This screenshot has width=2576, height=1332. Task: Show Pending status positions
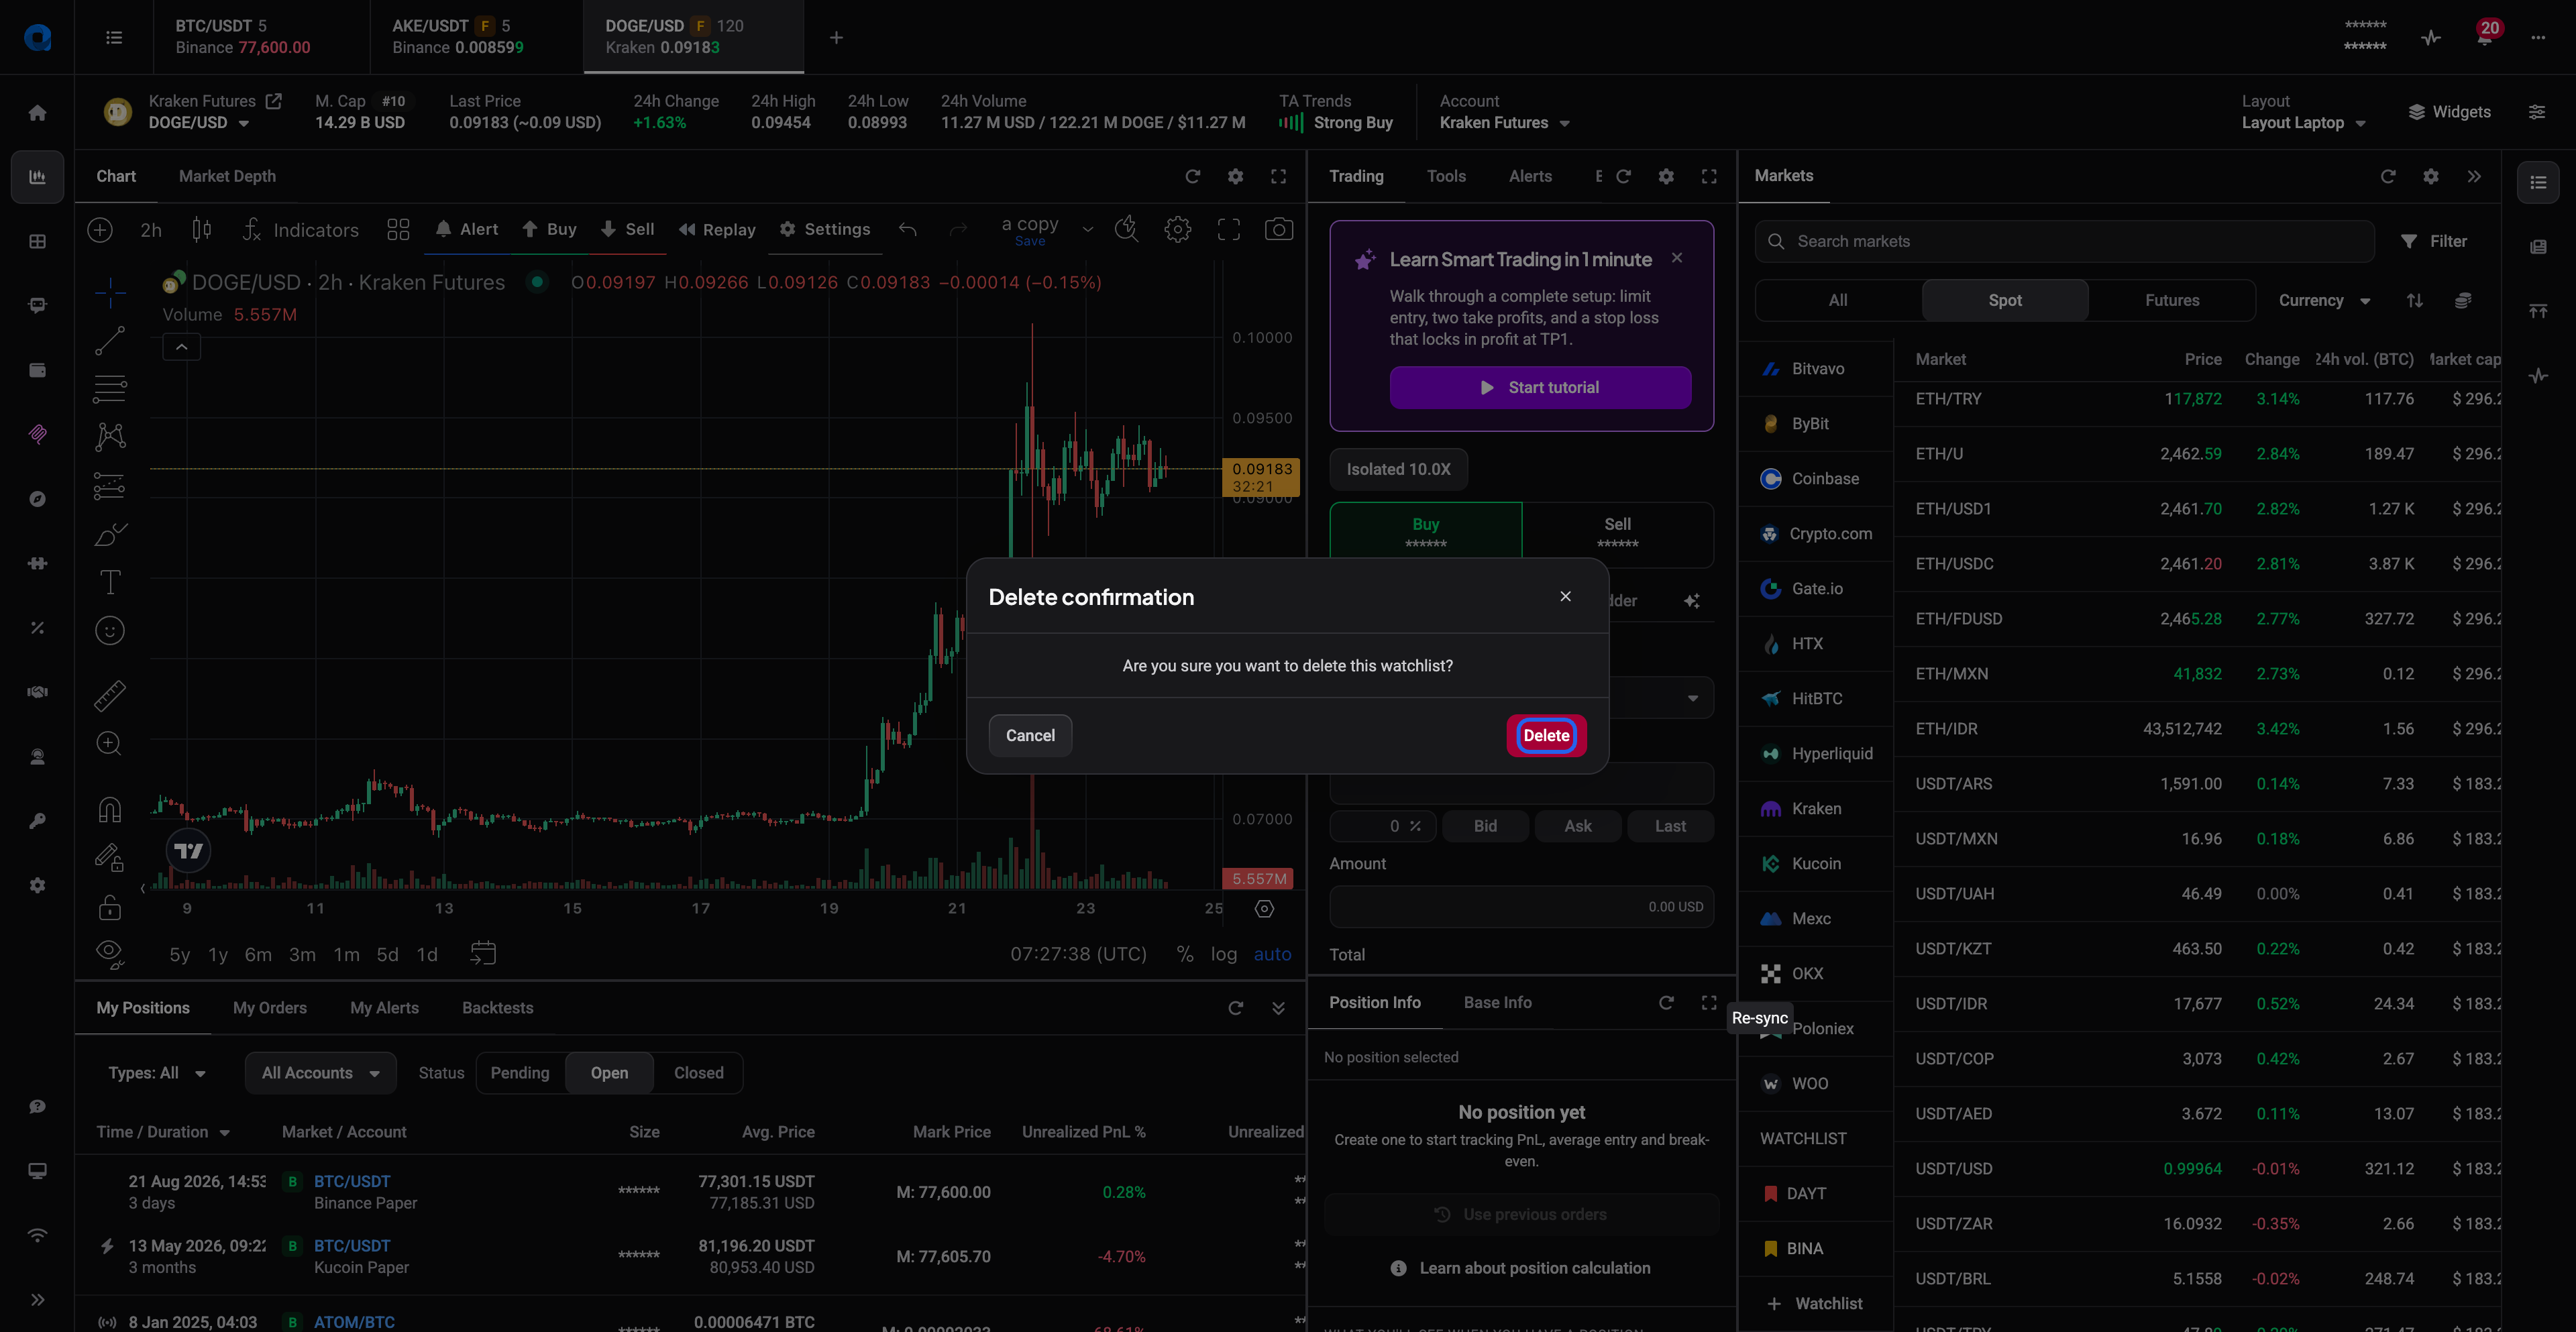click(x=520, y=1072)
